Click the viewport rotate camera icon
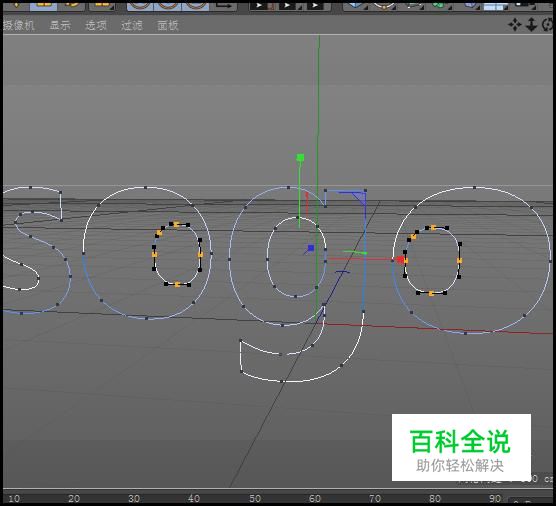Screen dimensions: 556x506 (x=548, y=25)
